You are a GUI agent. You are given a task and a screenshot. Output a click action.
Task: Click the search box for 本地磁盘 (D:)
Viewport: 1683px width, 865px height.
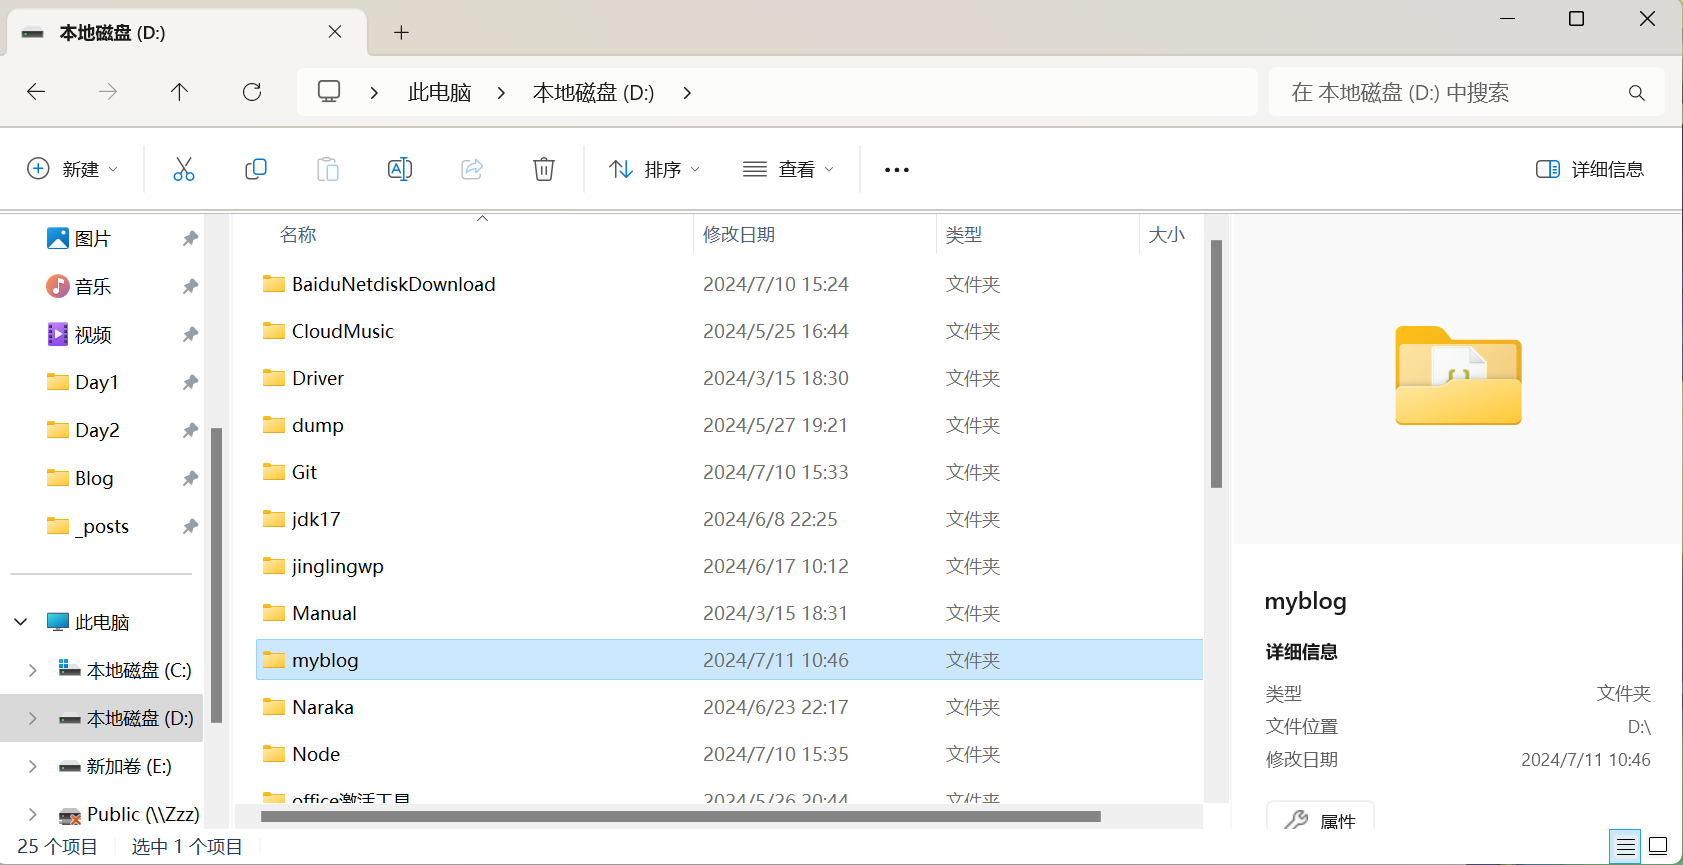(x=1466, y=93)
